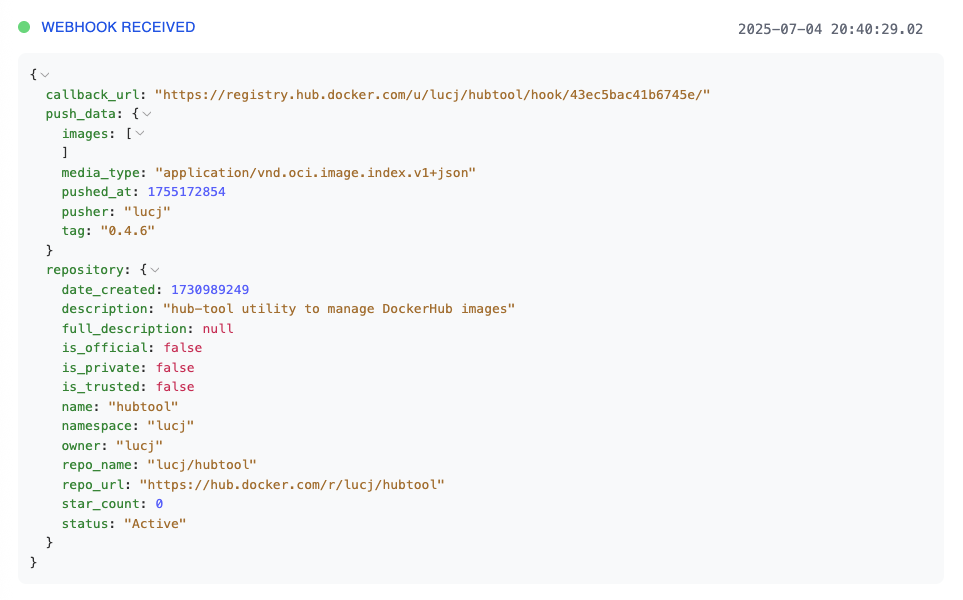Click the tag key

point(73,231)
